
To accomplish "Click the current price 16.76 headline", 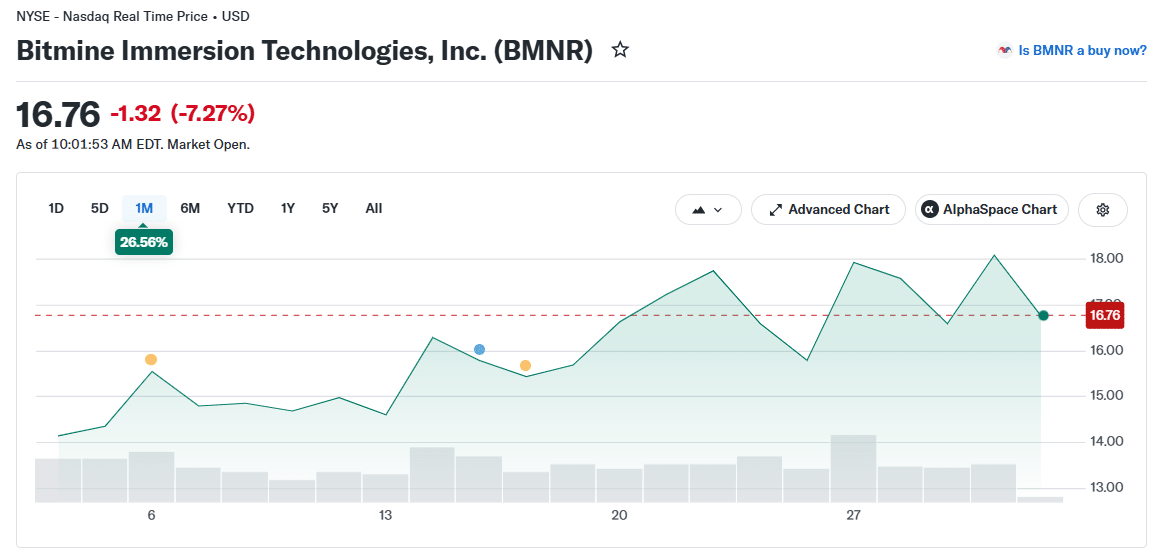I will [57, 115].
